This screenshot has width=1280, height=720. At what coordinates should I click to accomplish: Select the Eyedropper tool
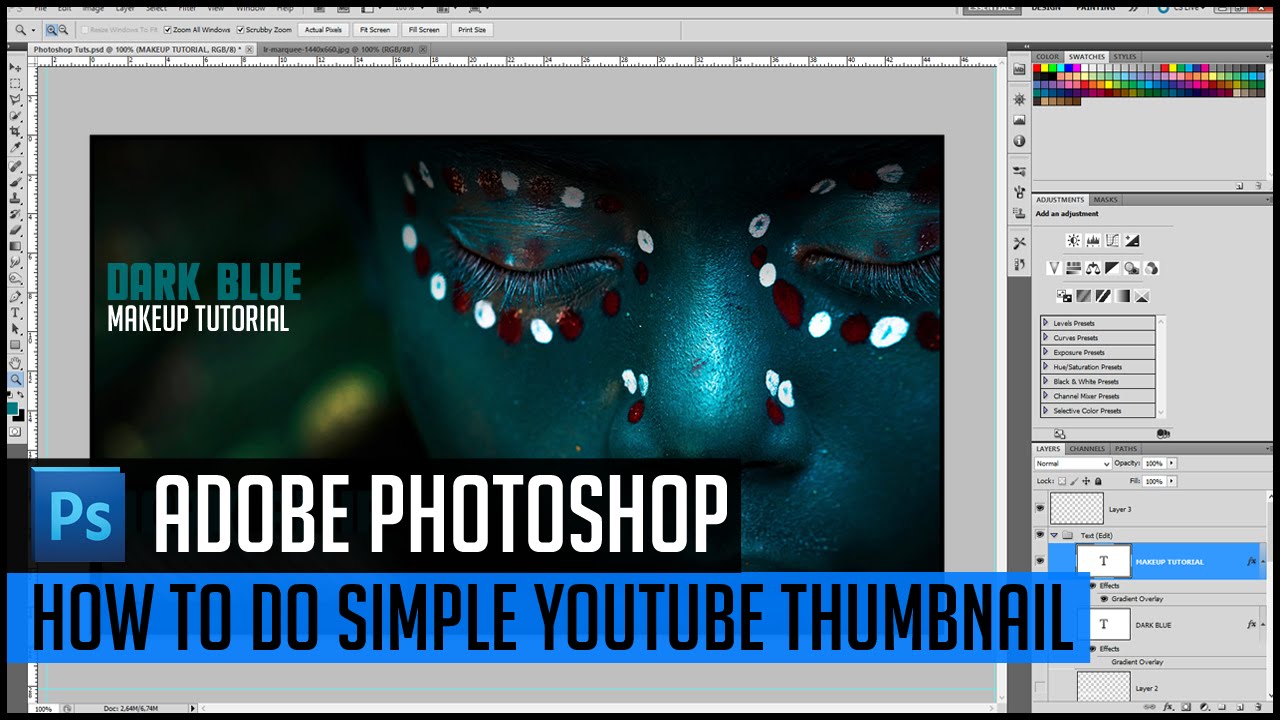point(16,148)
